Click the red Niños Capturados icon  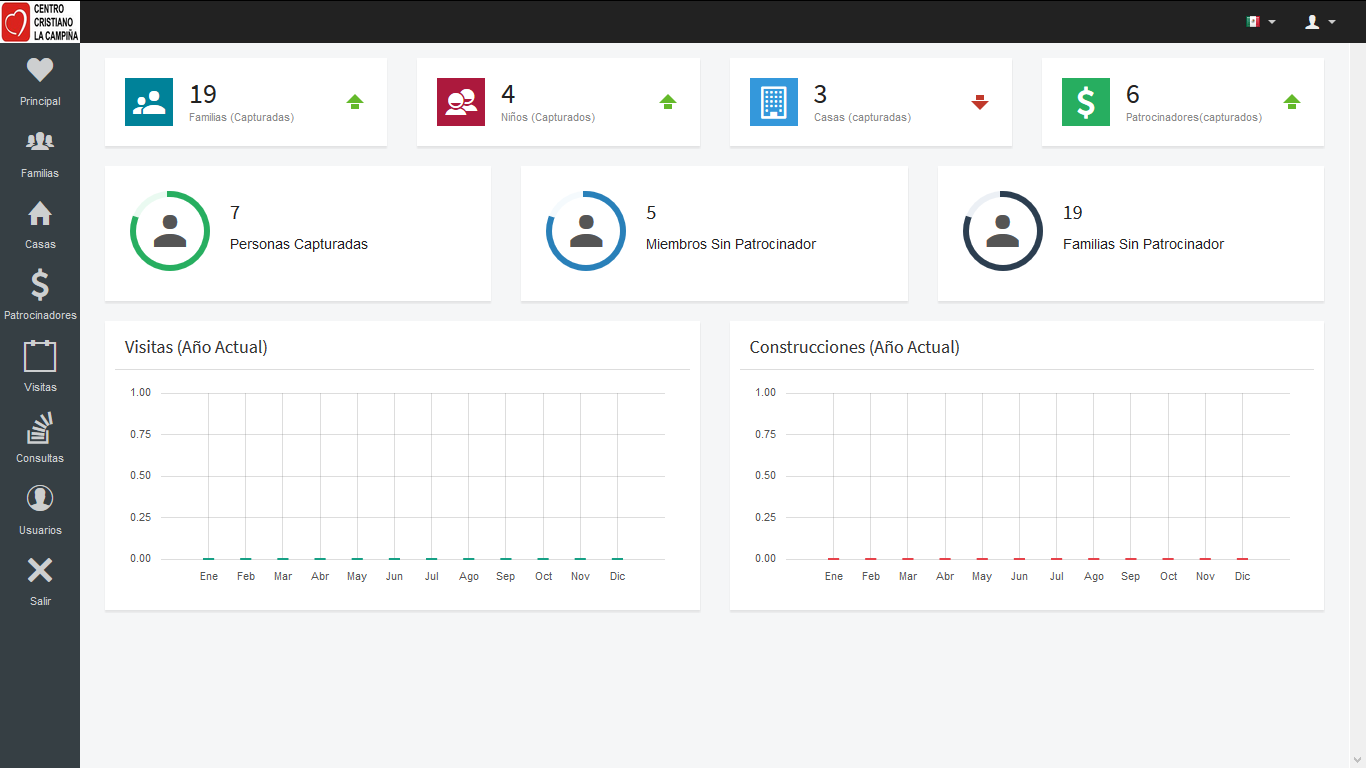pyautogui.click(x=461, y=102)
